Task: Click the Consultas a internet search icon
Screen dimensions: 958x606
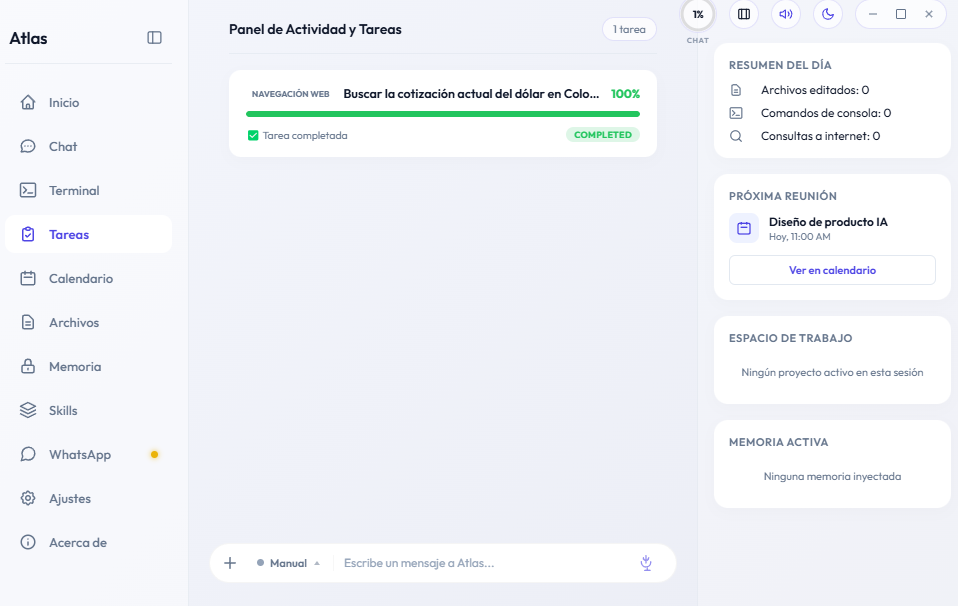Action: coord(736,136)
